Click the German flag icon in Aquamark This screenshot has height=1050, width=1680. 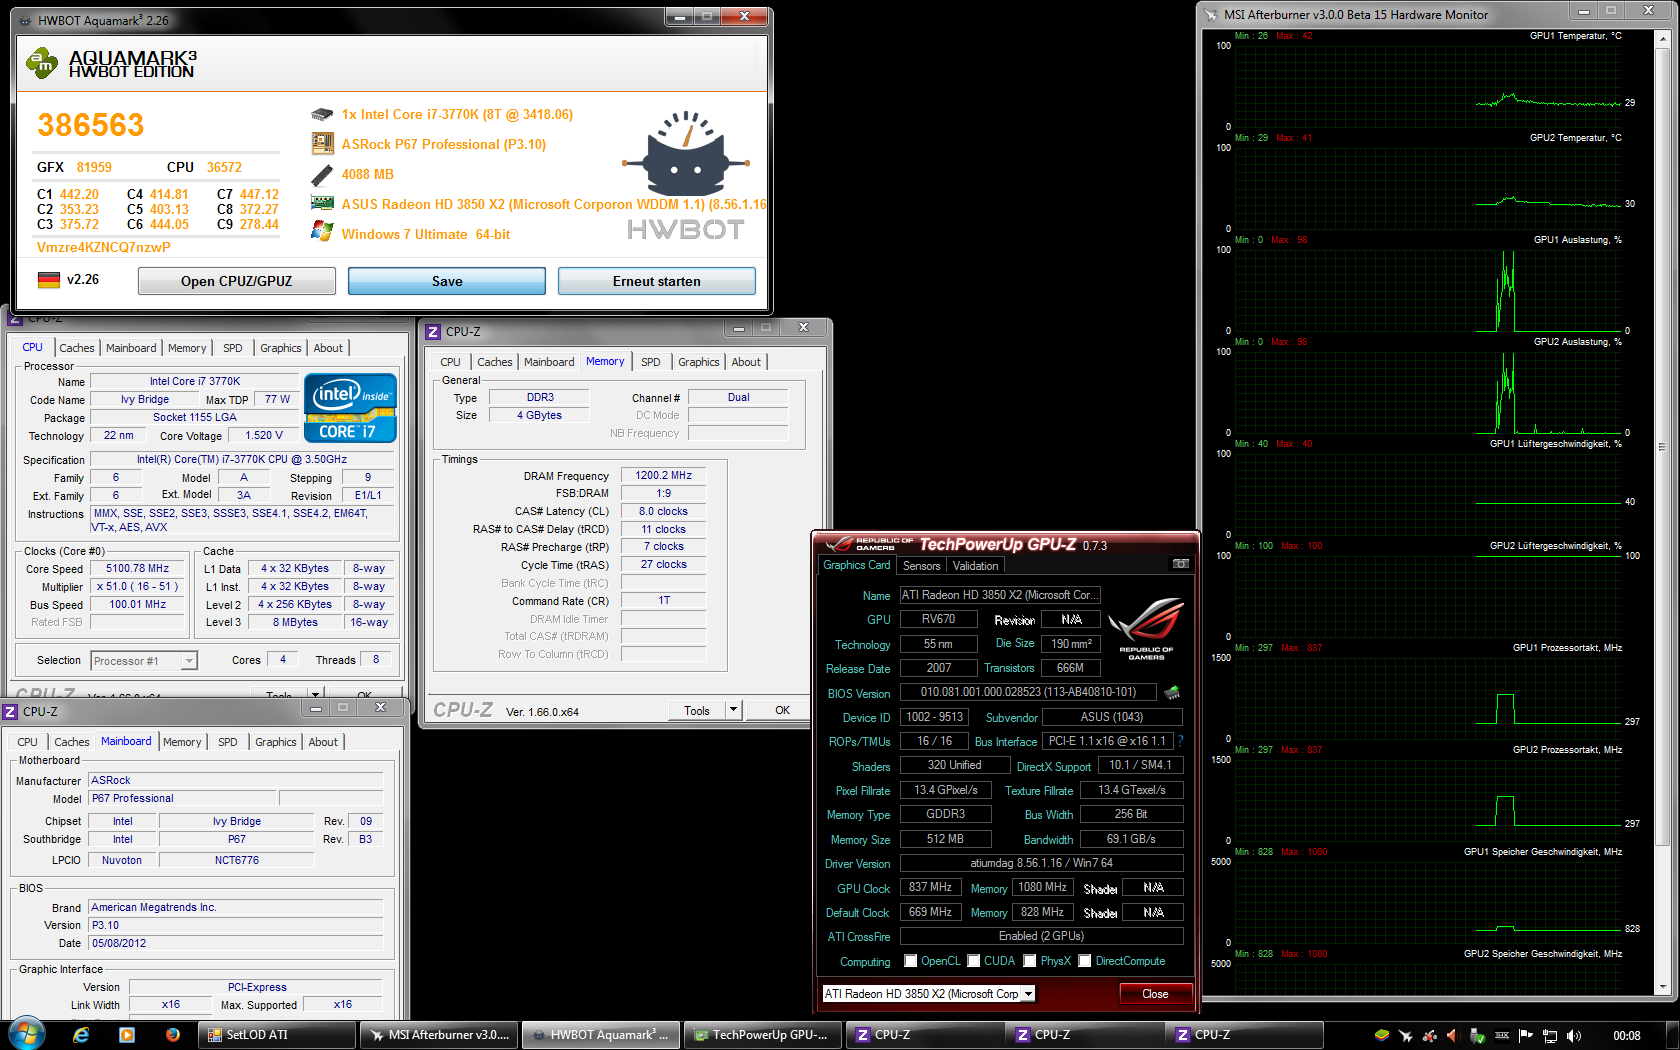coord(49,280)
